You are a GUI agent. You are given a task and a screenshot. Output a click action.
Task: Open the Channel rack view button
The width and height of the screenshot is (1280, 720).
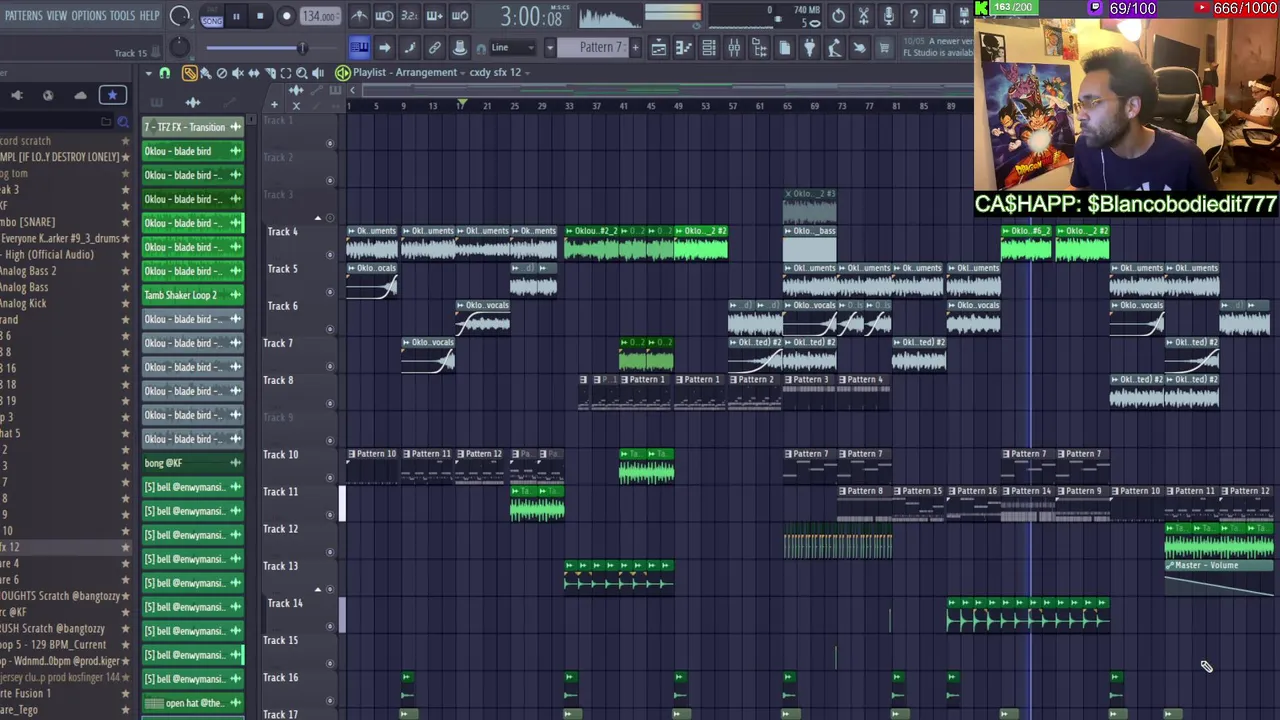(709, 48)
